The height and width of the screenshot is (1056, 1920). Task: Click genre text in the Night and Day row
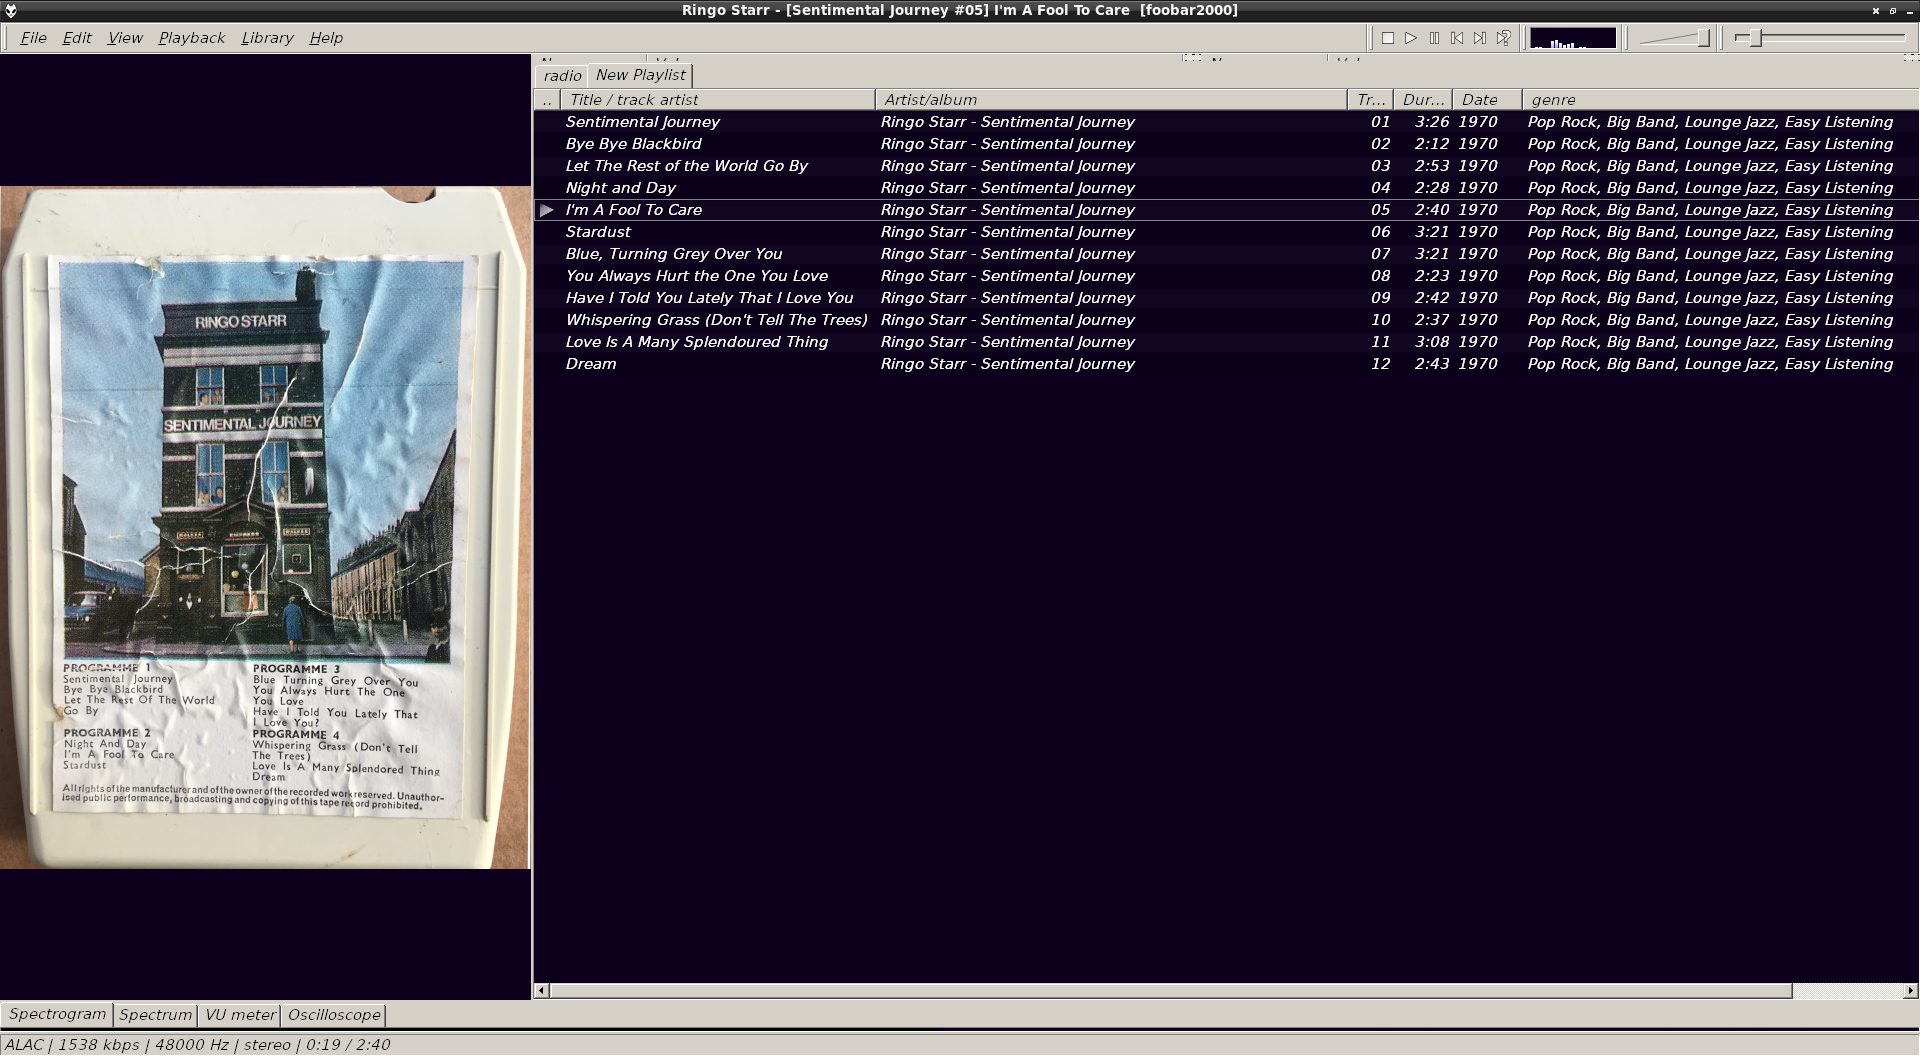(x=1710, y=188)
